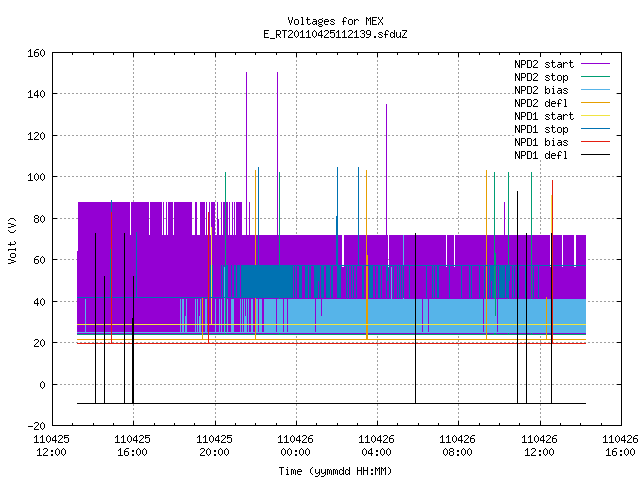Click the NPD2 start purple legend line
This screenshot has width=640, height=480.
pos(595,64)
